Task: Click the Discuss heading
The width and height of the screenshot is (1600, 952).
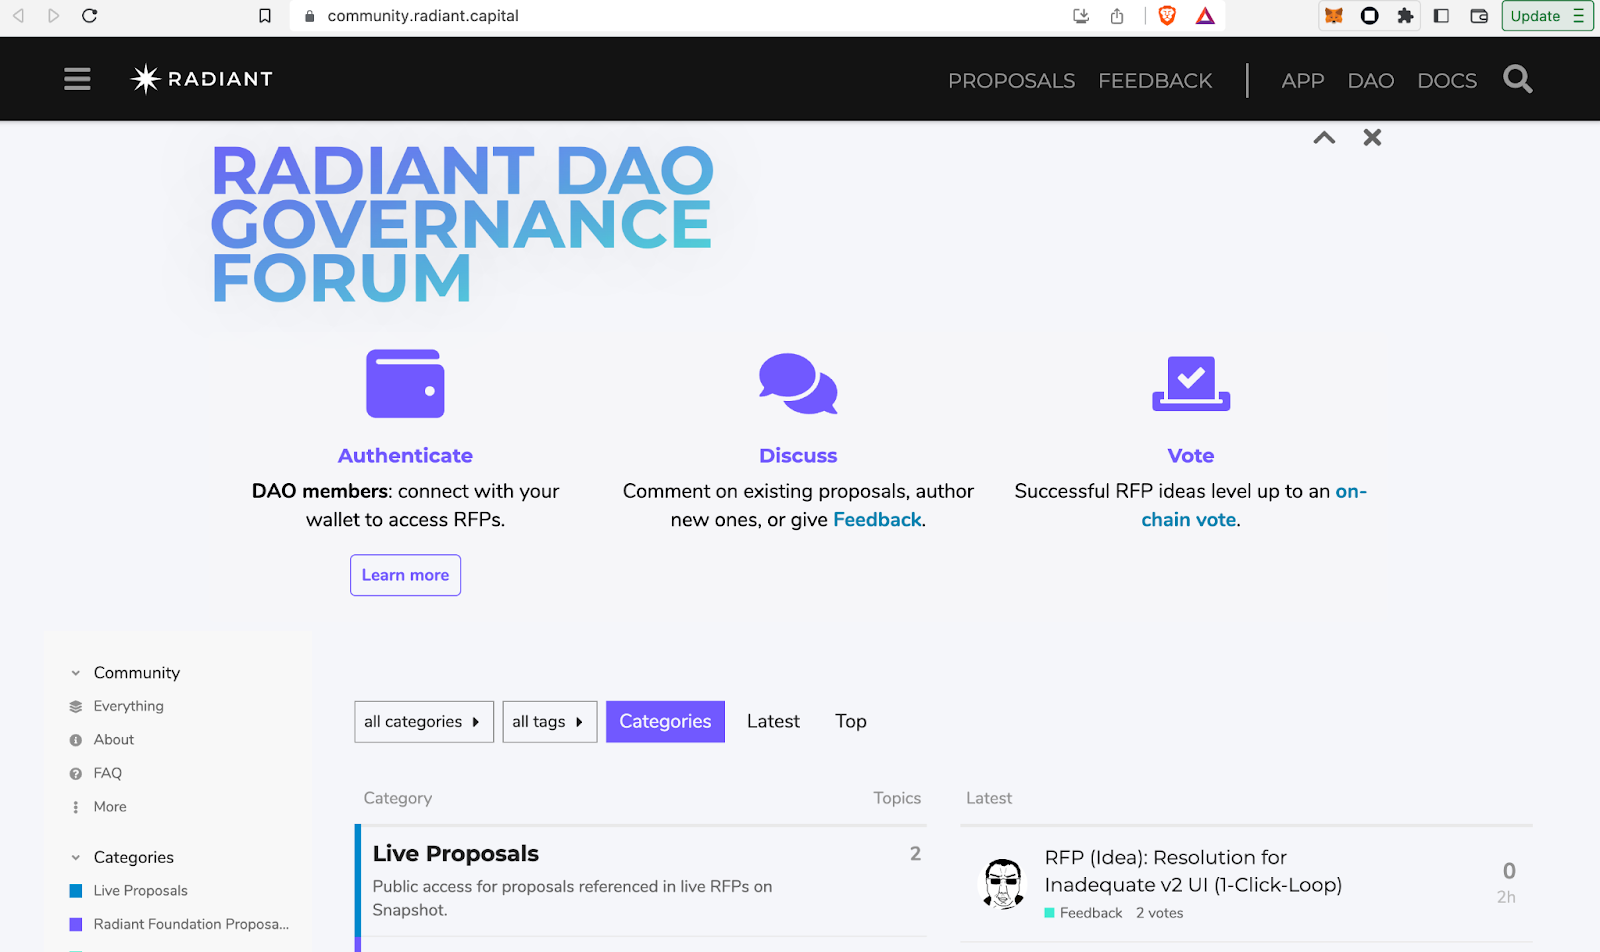Action: pyautogui.click(x=798, y=456)
